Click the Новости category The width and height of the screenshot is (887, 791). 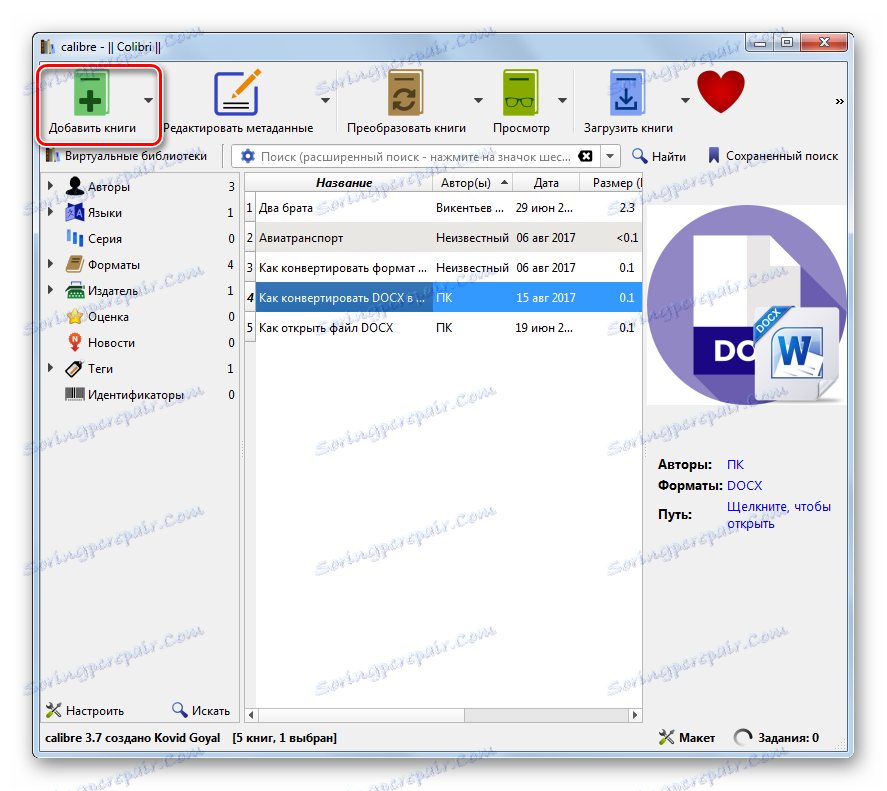[x=111, y=343]
